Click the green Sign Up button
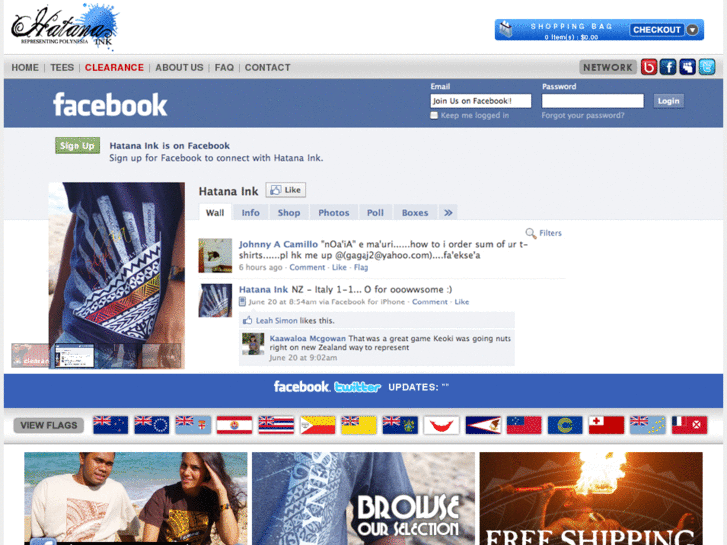 77,146
